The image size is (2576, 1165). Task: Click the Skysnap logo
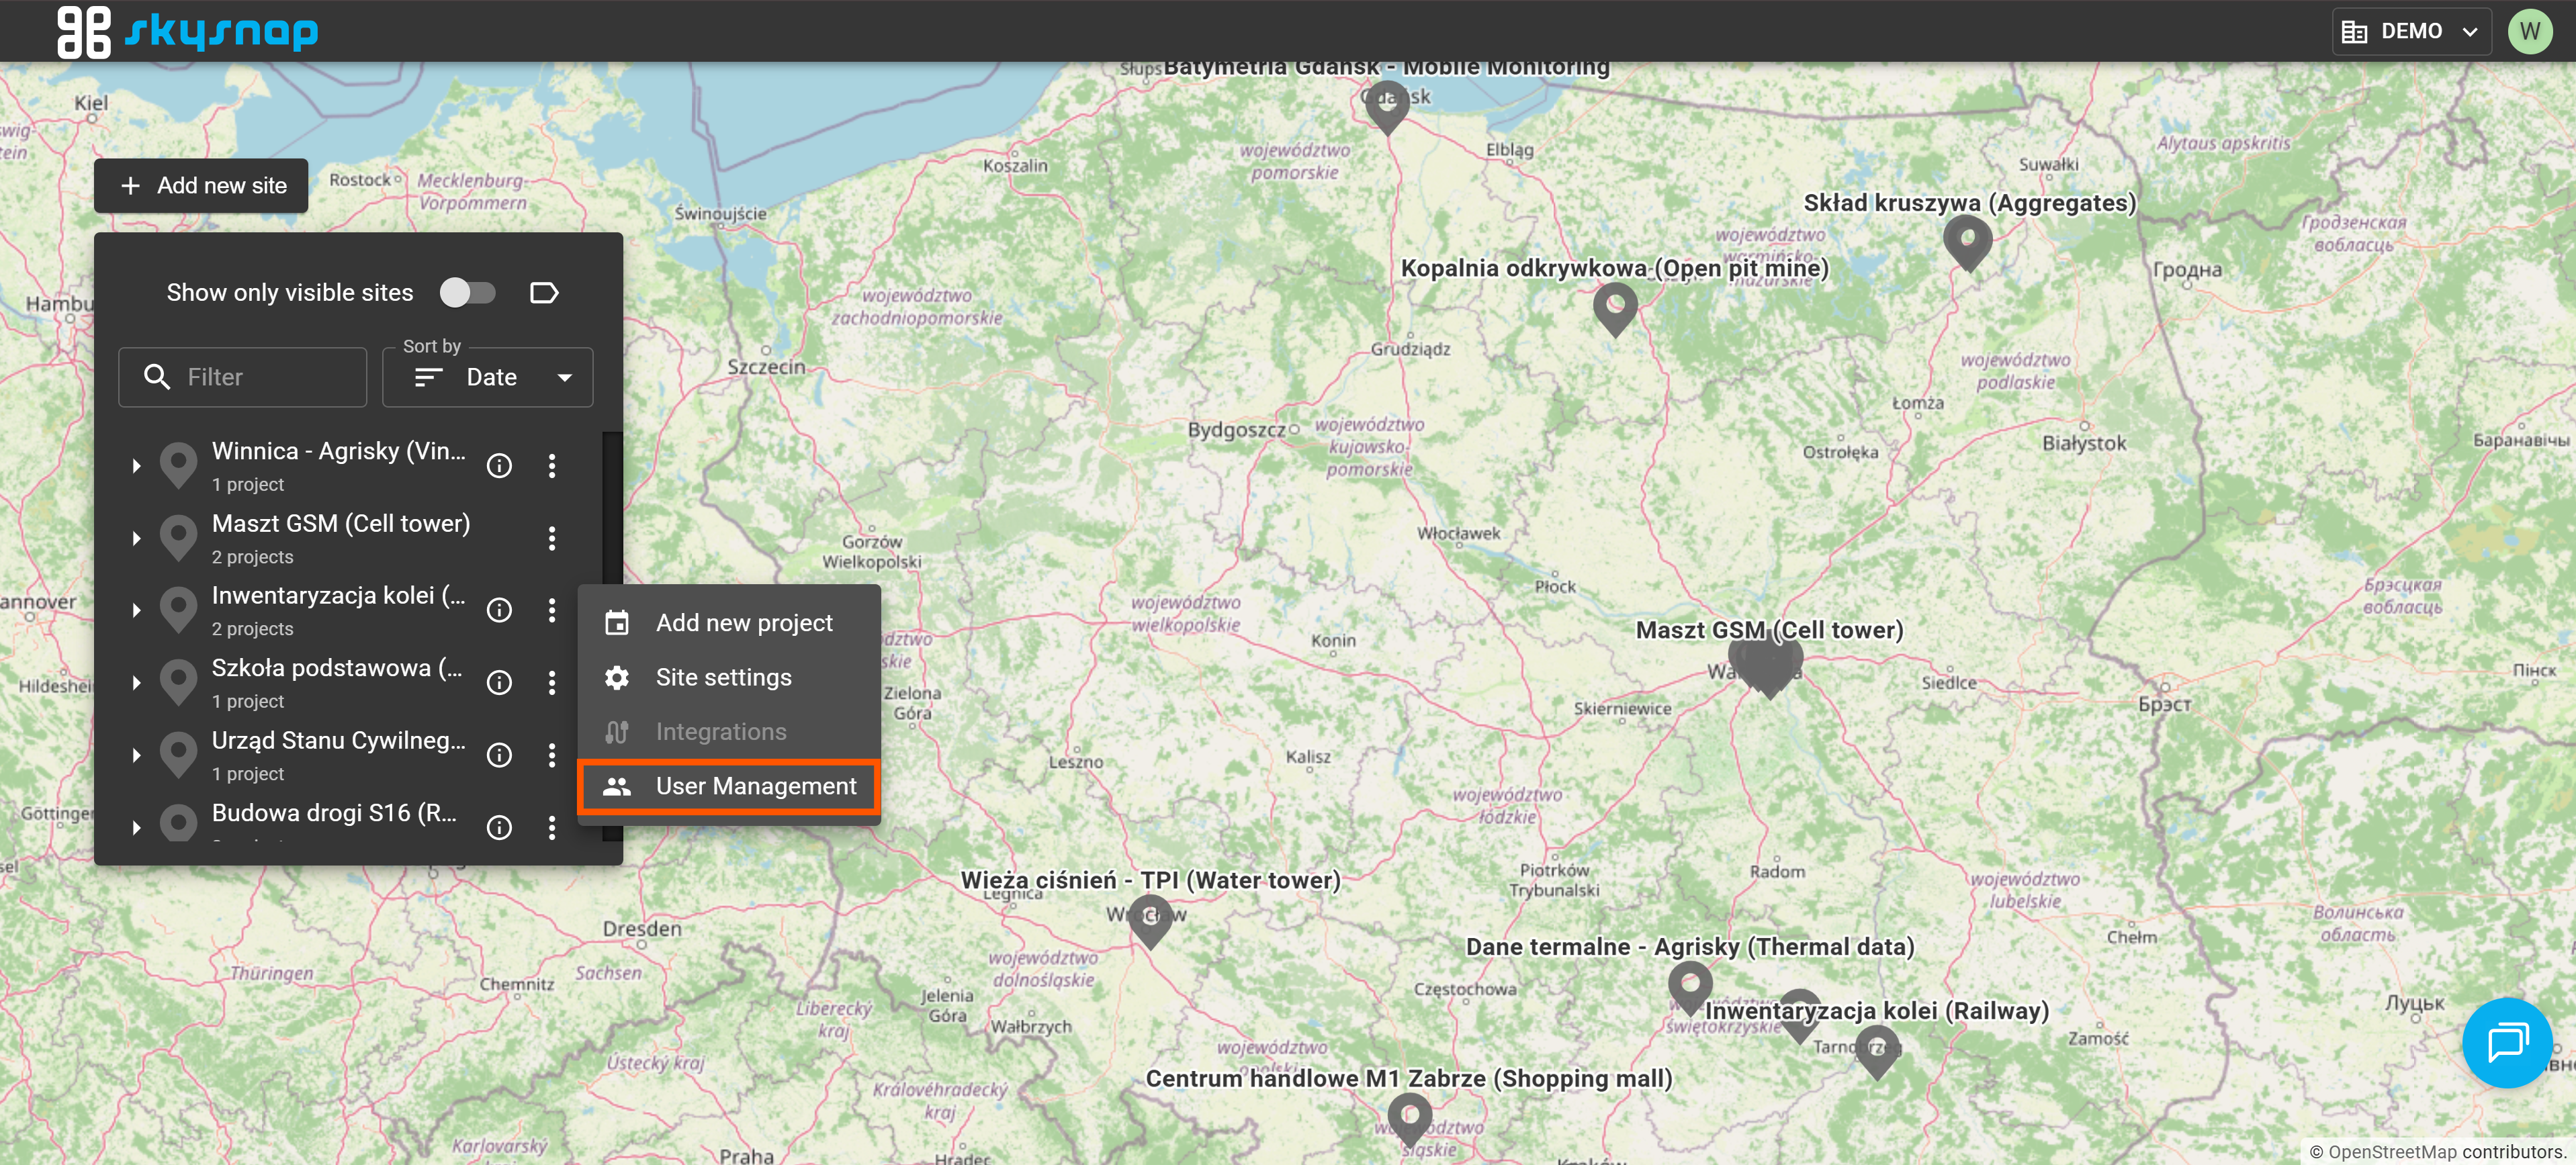point(188,31)
